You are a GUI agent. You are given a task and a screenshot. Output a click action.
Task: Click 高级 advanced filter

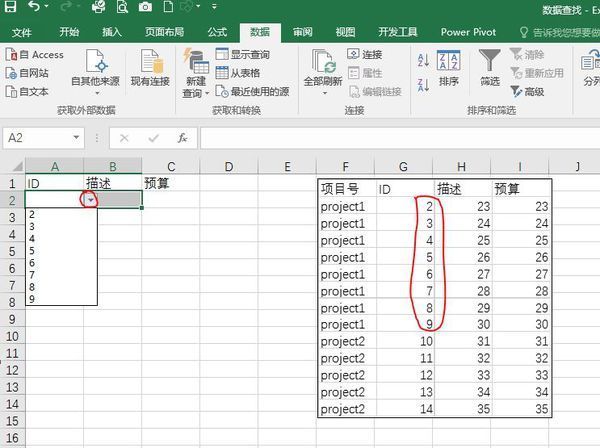pyautogui.click(x=527, y=91)
